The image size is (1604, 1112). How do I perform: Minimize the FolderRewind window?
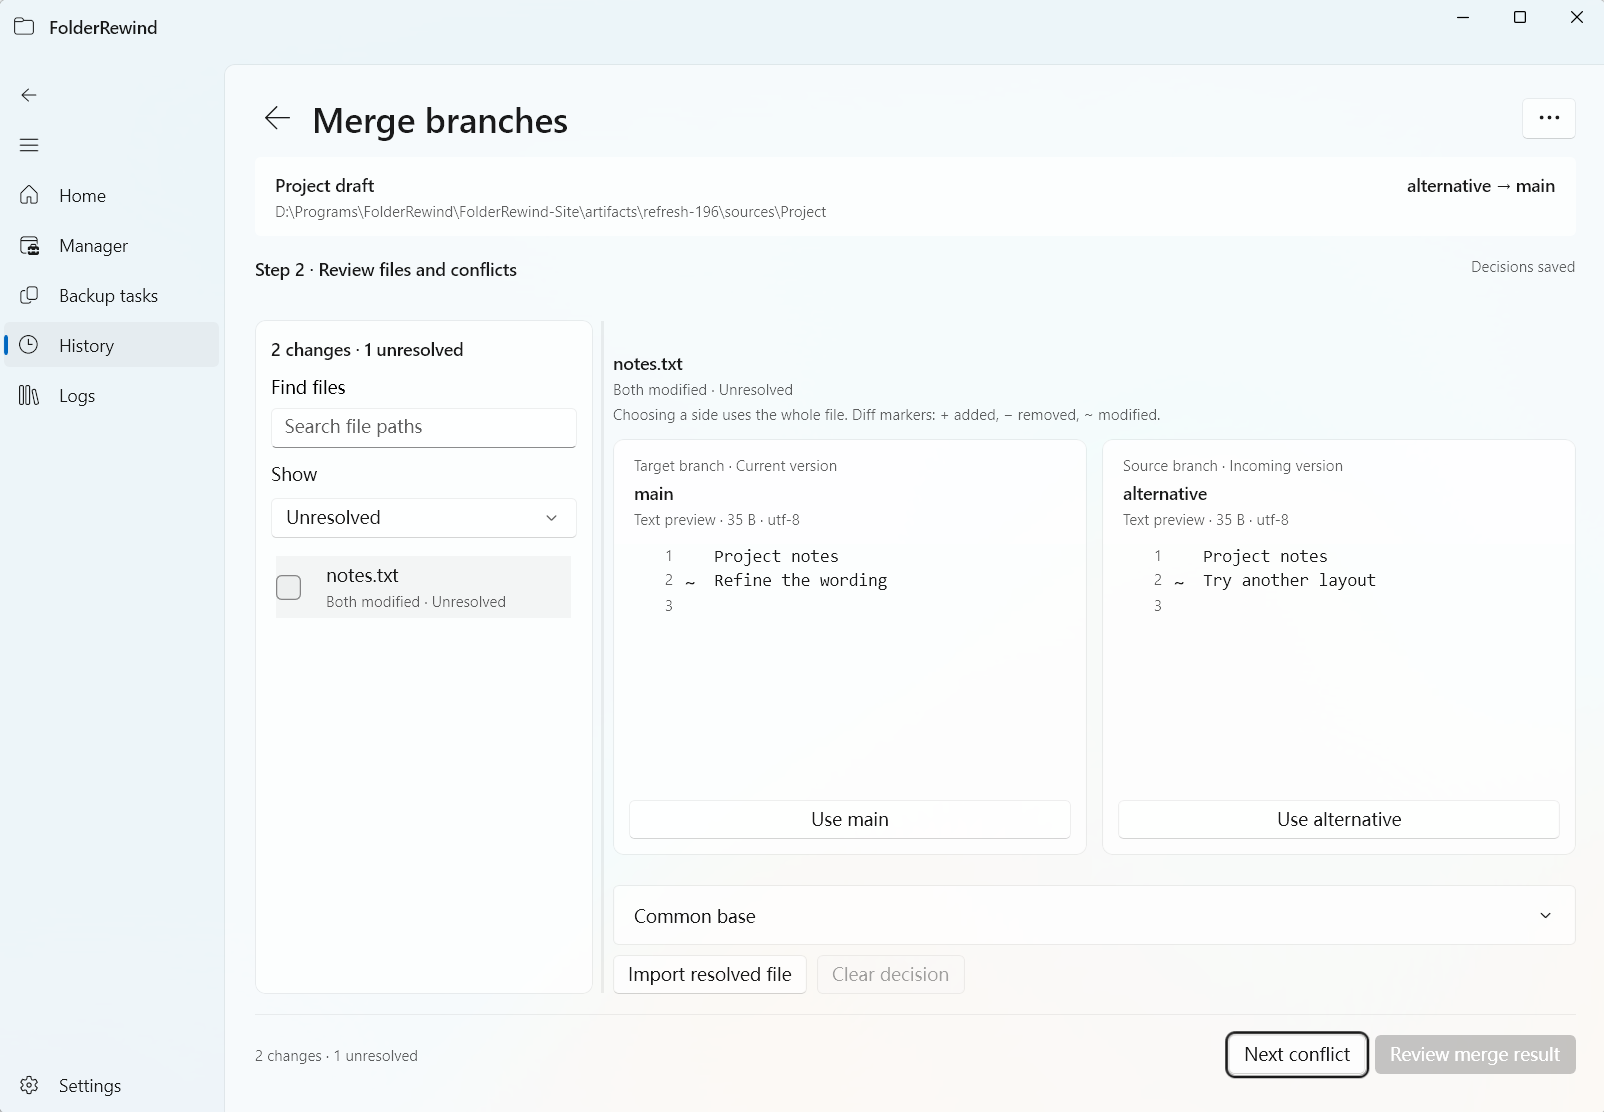pyautogui.click(x=1463, y=18)
